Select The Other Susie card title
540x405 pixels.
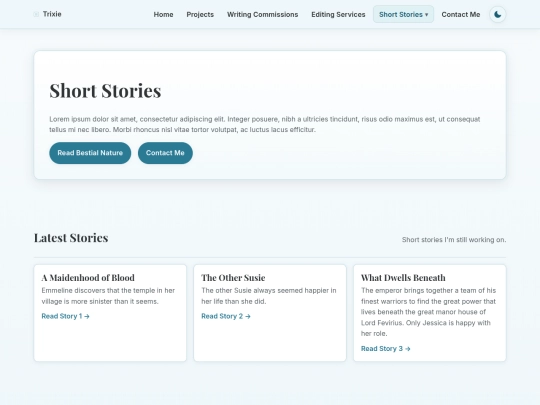point(233,278)
